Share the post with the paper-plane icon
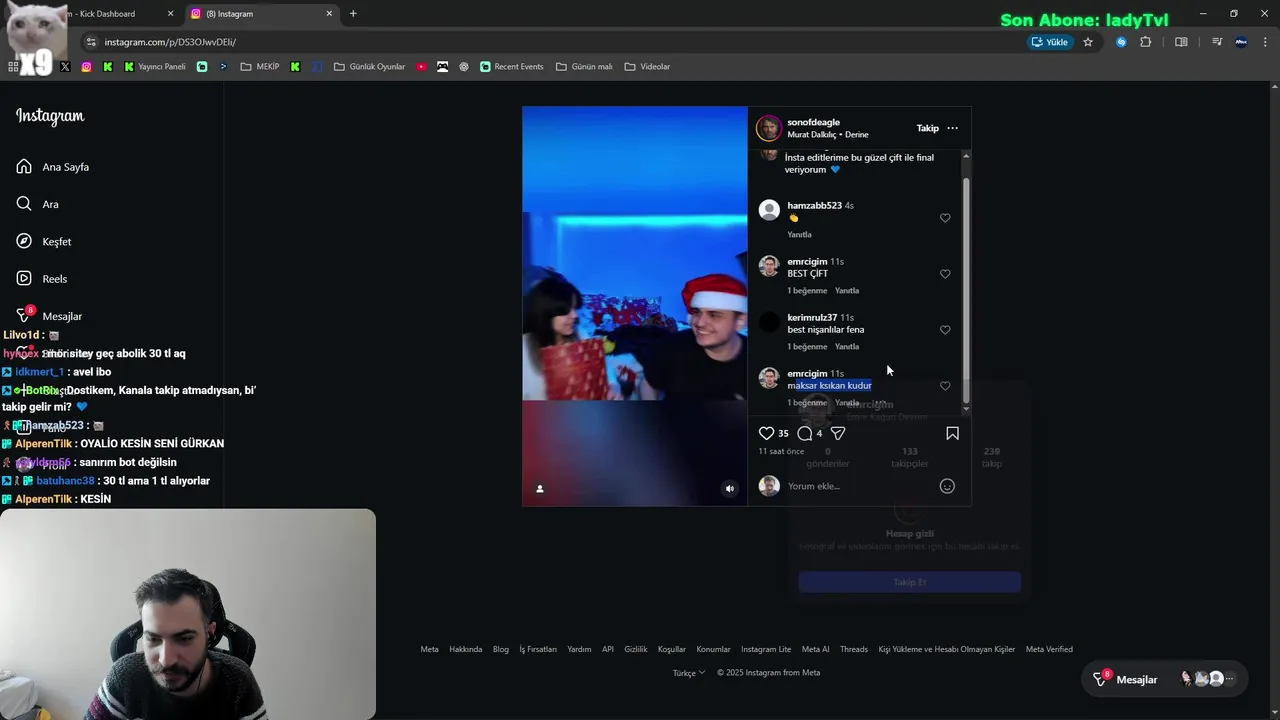Screen dimensions: 1280x720 838,433
